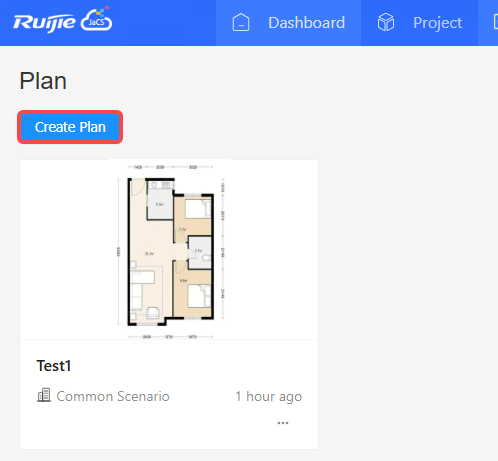
Task: Switch to the Project tab
Action: click(x=419, y=23)
